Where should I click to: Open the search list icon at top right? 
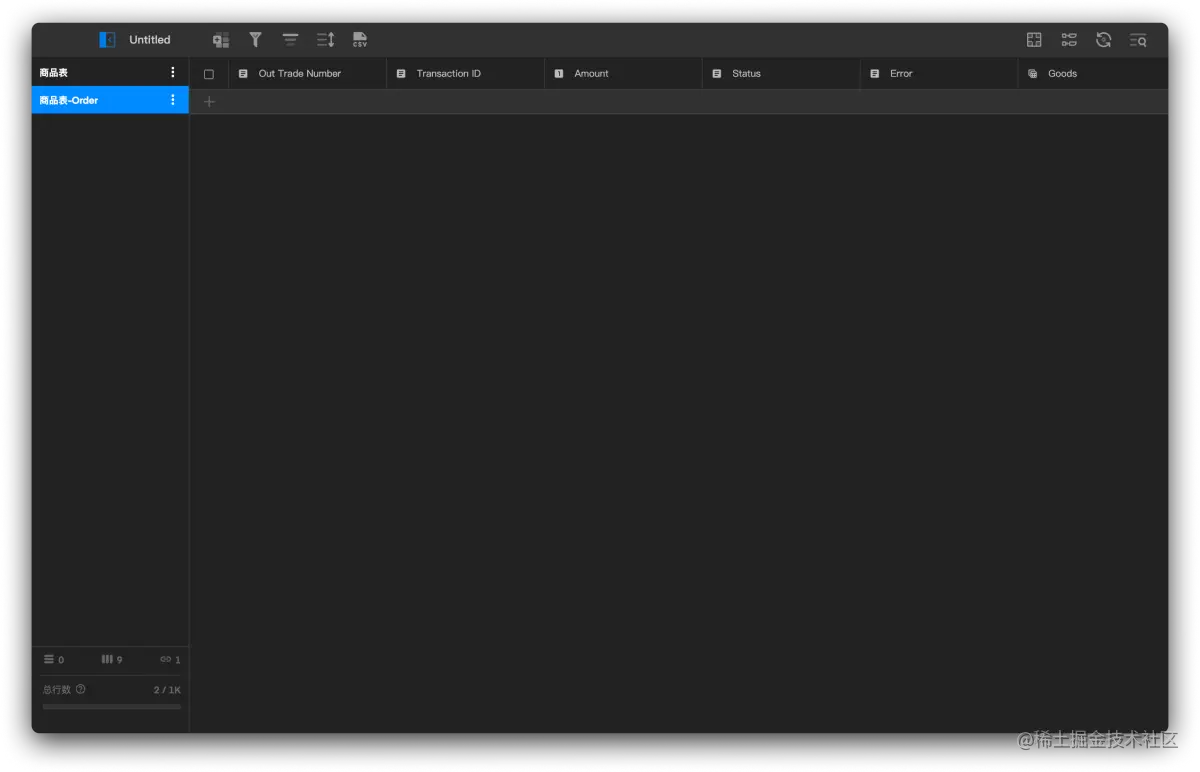(1138, 40)
